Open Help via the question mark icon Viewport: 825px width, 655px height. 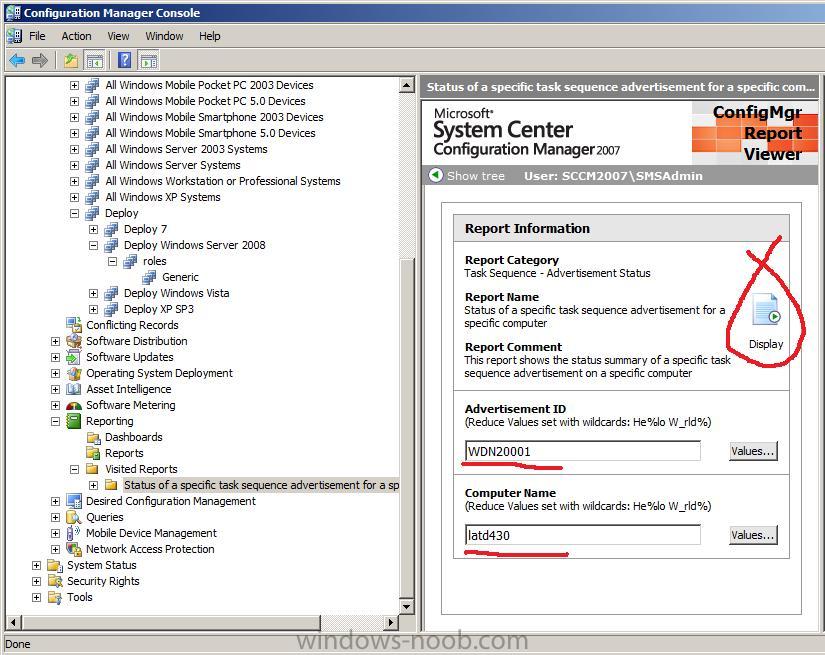[125, 61]
